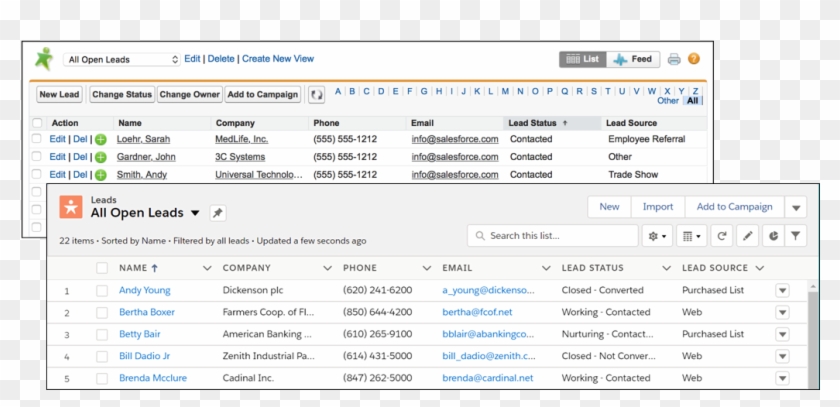Screen dimensions: 840x407
Task: Click the New Lead button
Action: (x=59, y=95)
